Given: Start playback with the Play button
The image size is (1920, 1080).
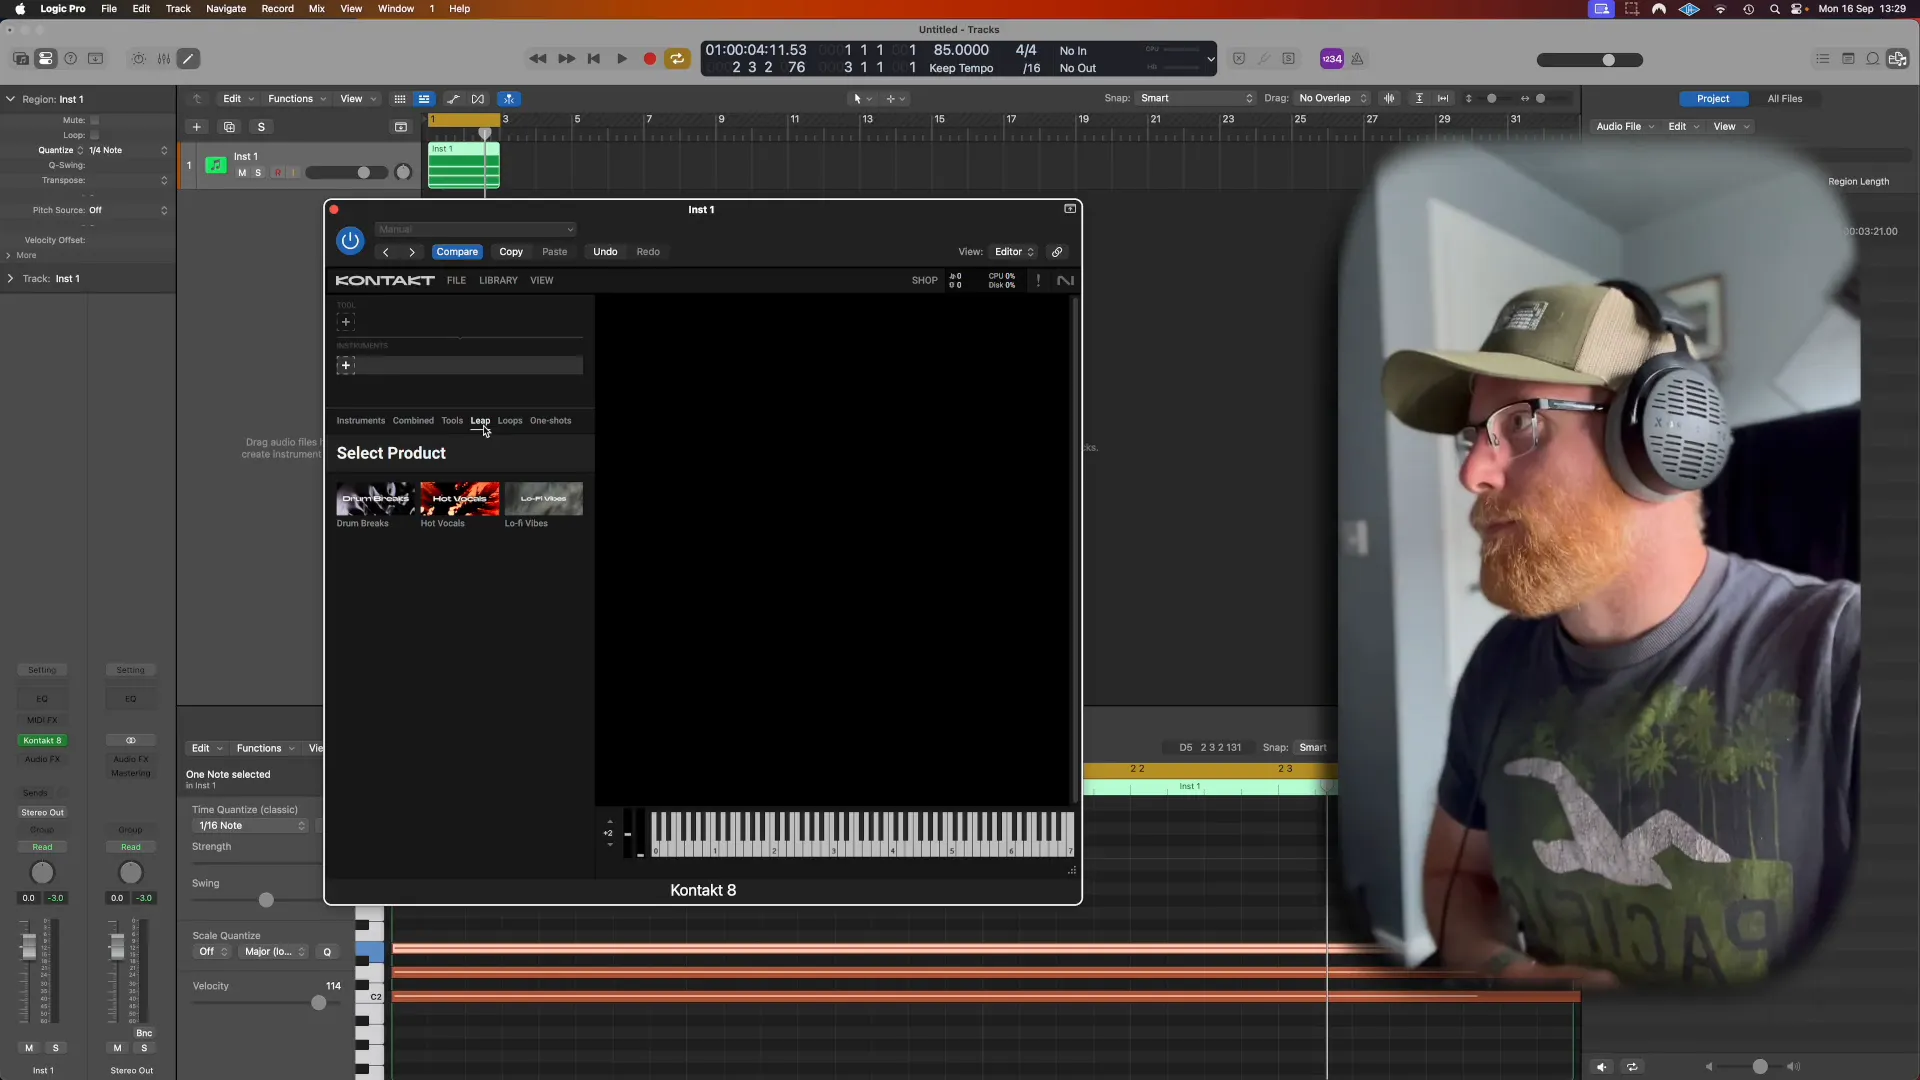Looking at the screenshot, I should point(622,59).
